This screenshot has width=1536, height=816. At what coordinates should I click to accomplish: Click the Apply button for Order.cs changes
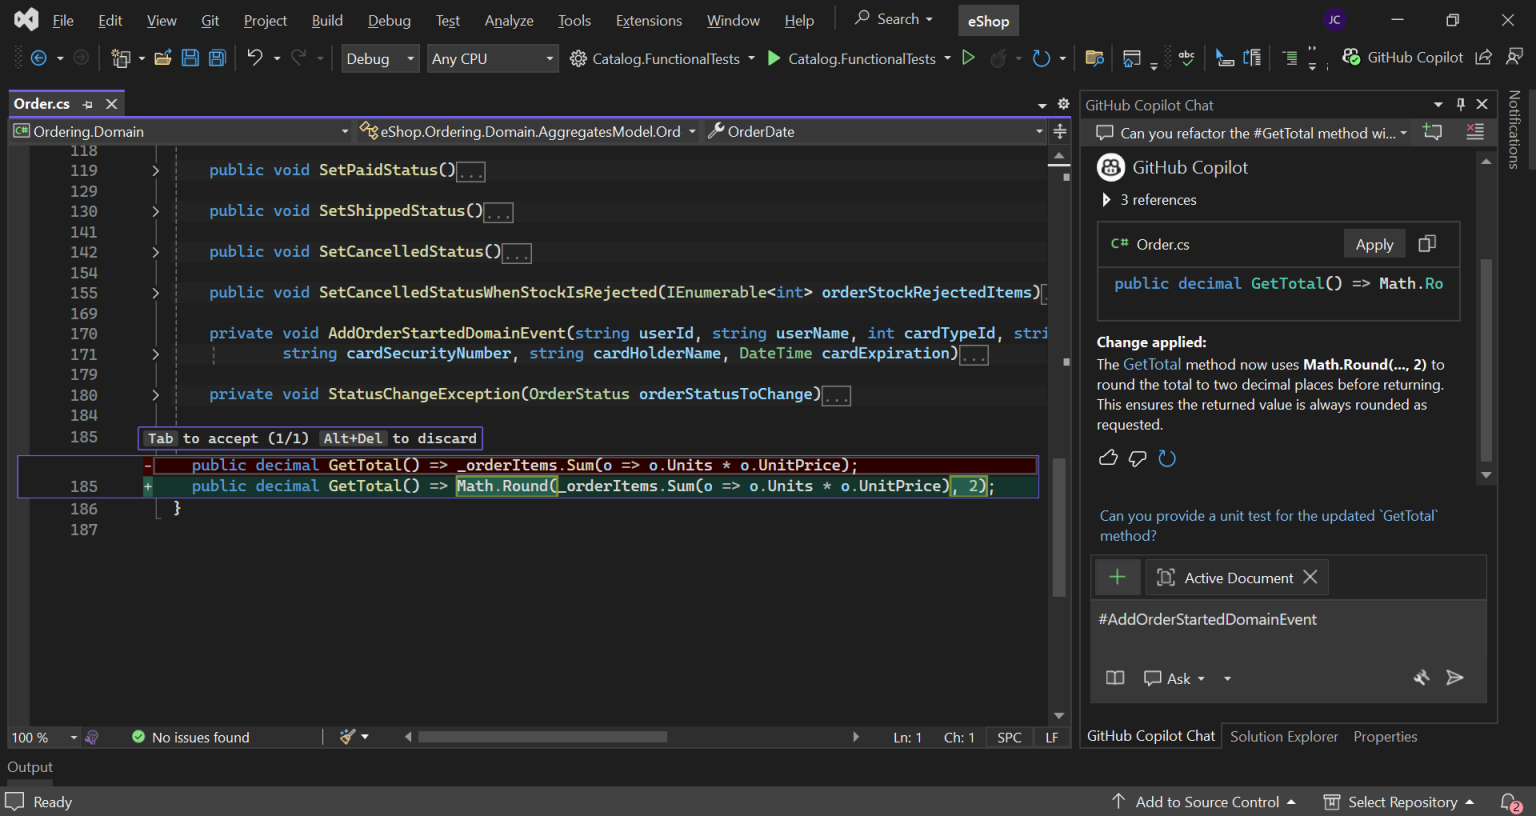1374,243
